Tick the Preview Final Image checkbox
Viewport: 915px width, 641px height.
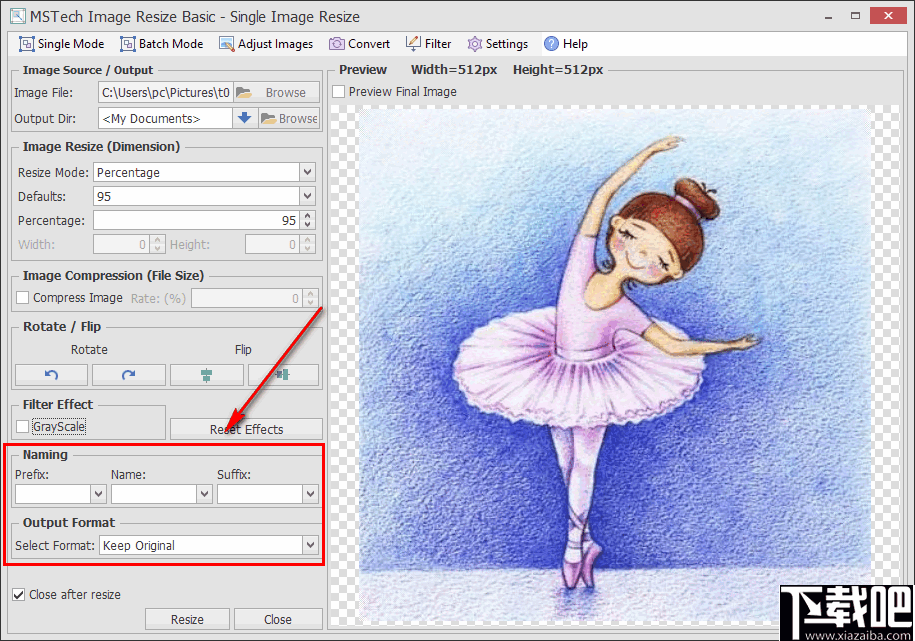pos(339,92)
